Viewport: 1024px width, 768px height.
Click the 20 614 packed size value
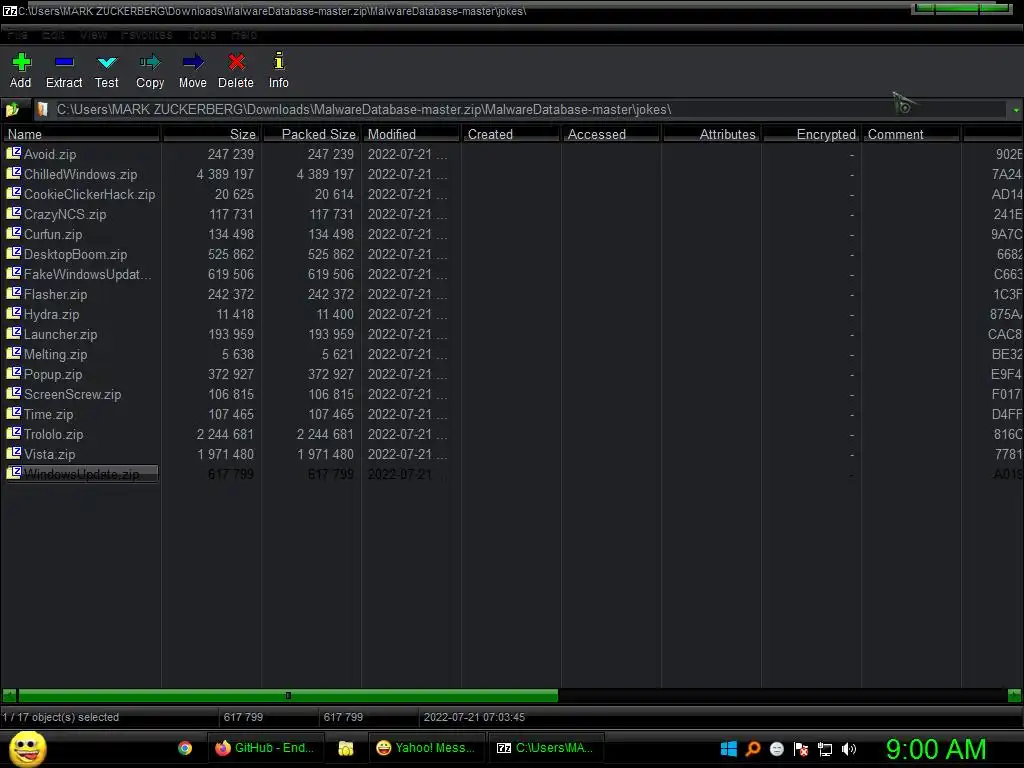tap(334, 195)
